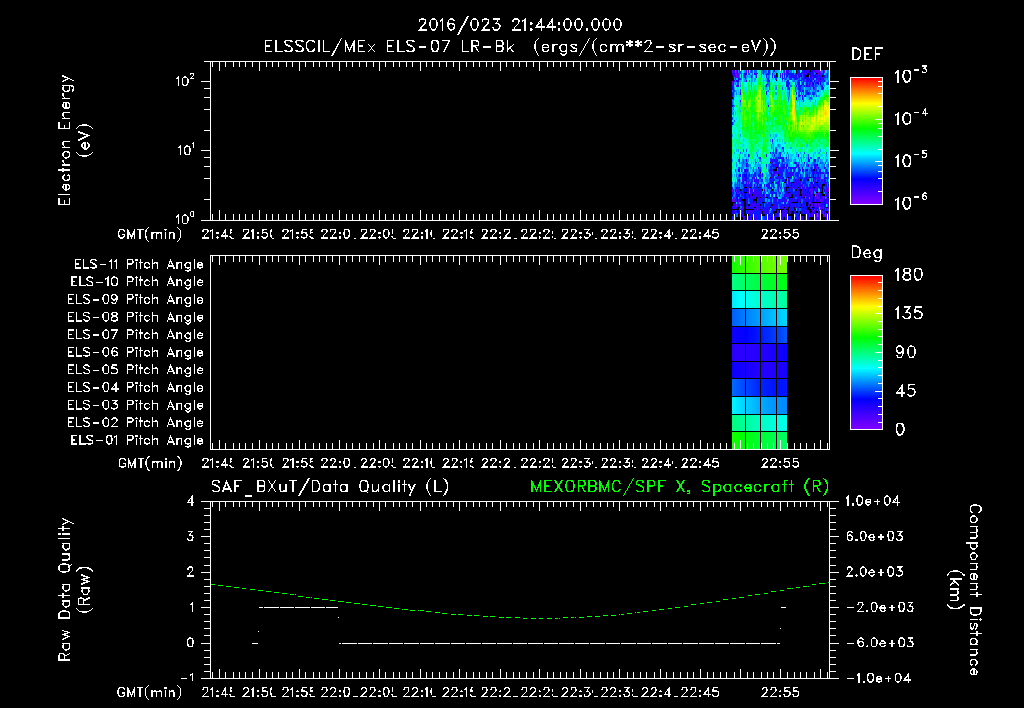This screenshot has height=708, width=1024.
Task: Click the 1.0e+04 distance tick label
Action: pos(872,501)
